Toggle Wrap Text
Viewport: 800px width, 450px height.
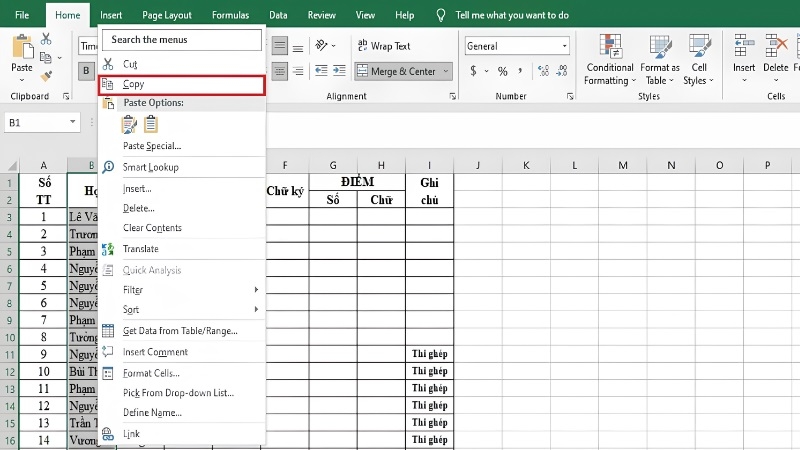384,46
